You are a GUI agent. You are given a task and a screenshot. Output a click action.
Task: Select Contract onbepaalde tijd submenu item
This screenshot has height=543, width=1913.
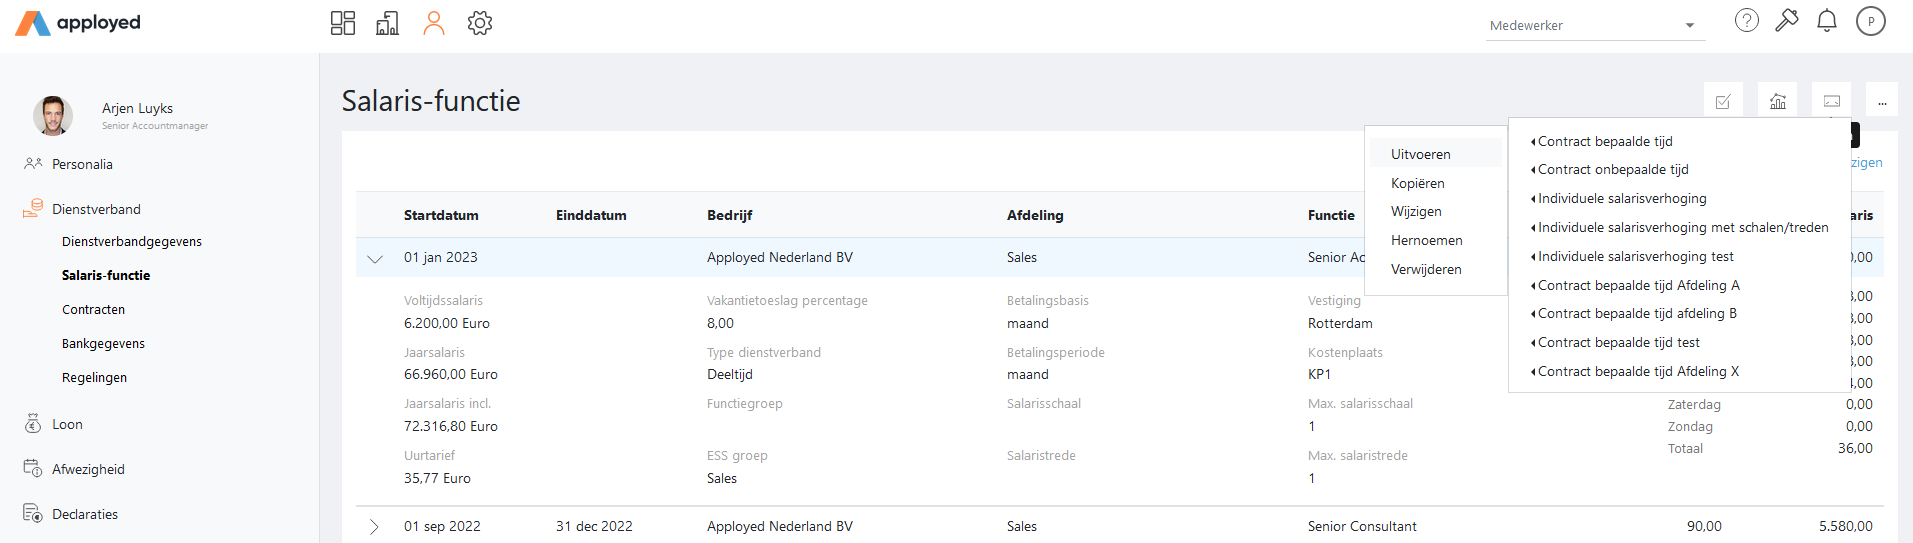(x=1613, y=170)
